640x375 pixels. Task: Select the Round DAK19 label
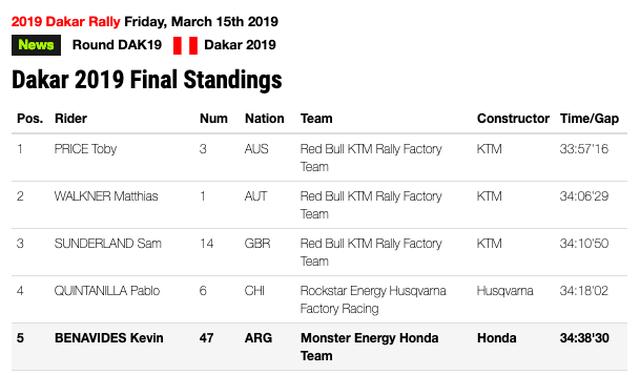click(117, 44)
